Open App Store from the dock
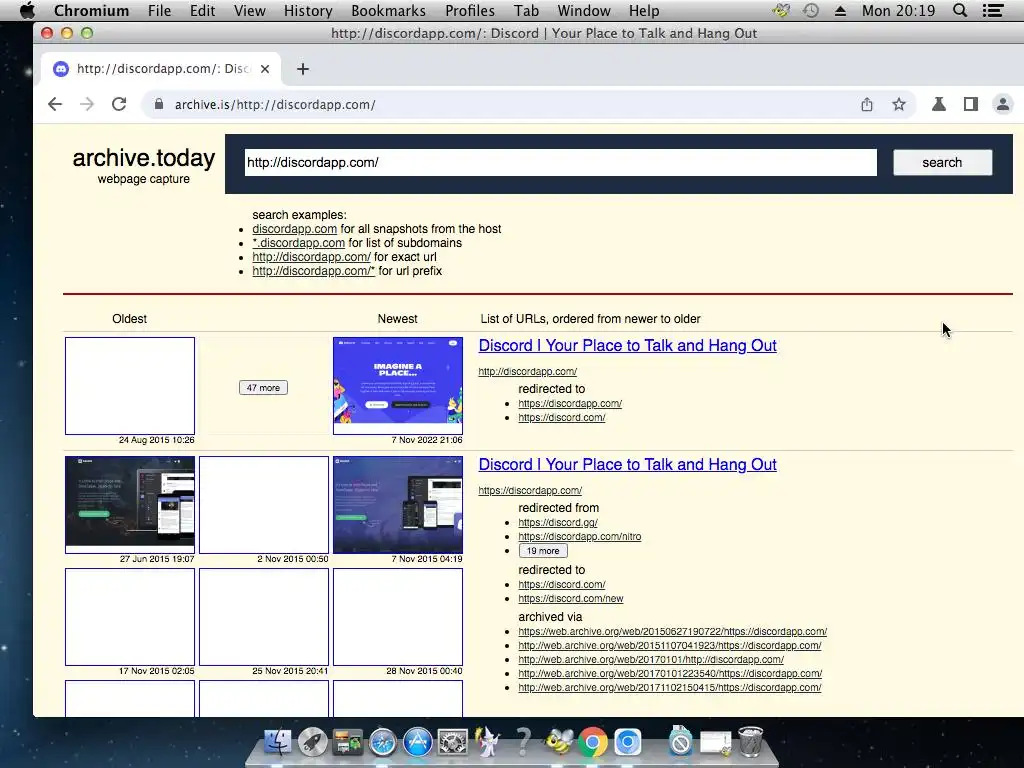This screenshot has height=768, width=1024. click(x=418, y=742)
